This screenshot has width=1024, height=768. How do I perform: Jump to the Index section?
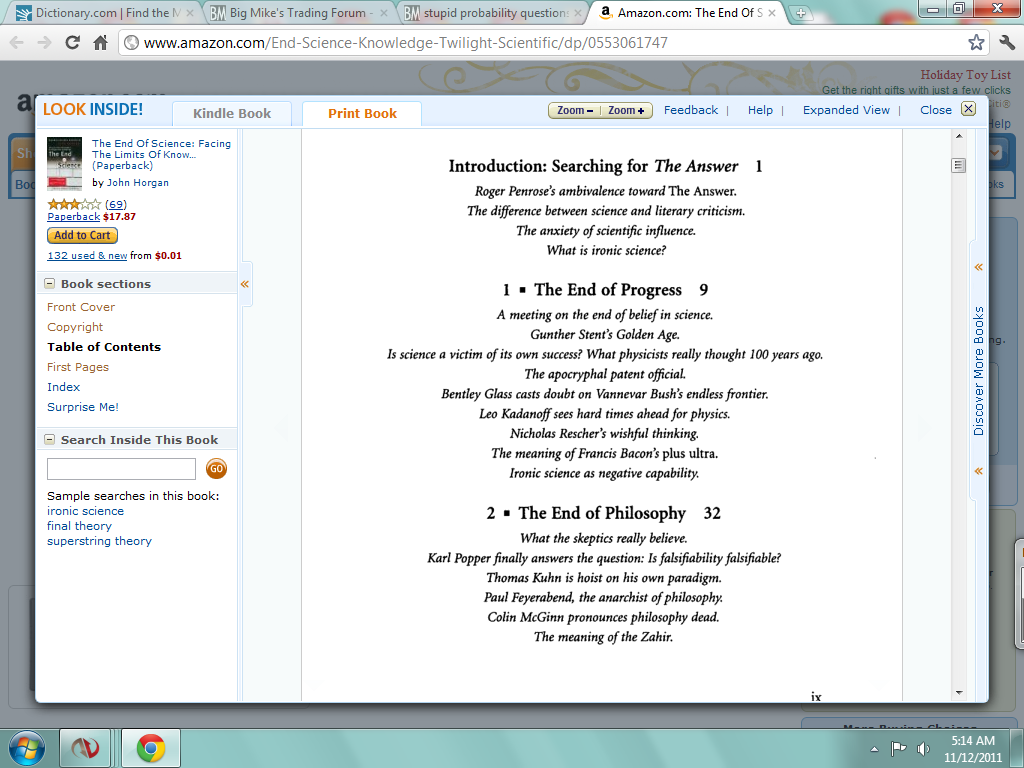click(63, 387)
